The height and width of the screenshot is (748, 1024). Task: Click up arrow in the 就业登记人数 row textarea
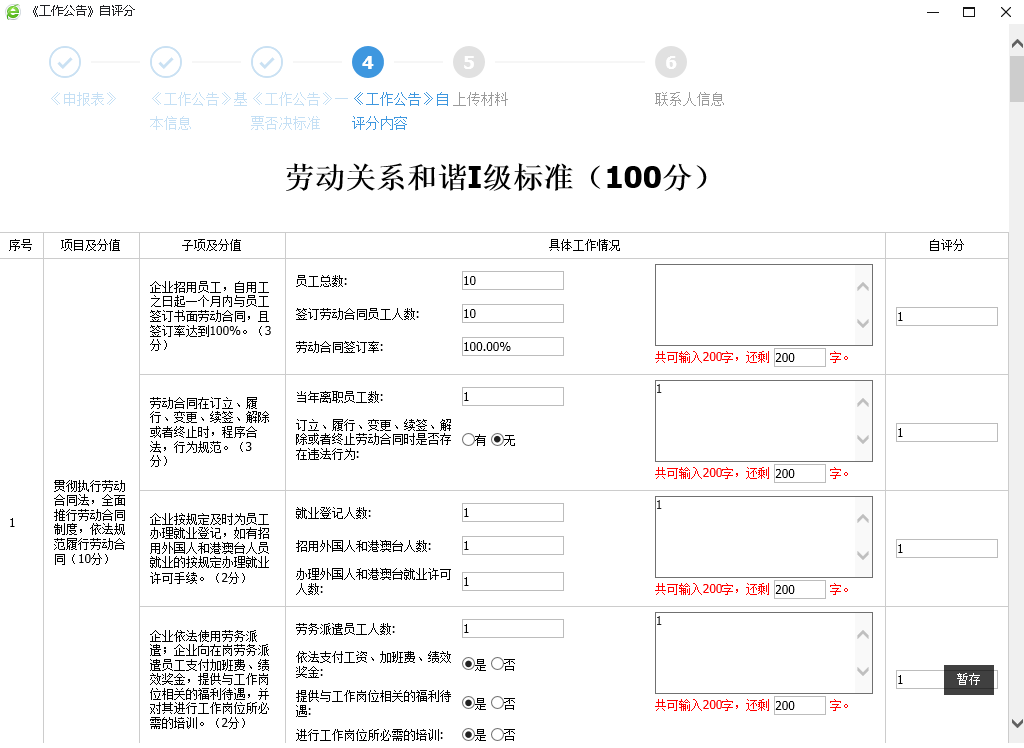(863, 518)
